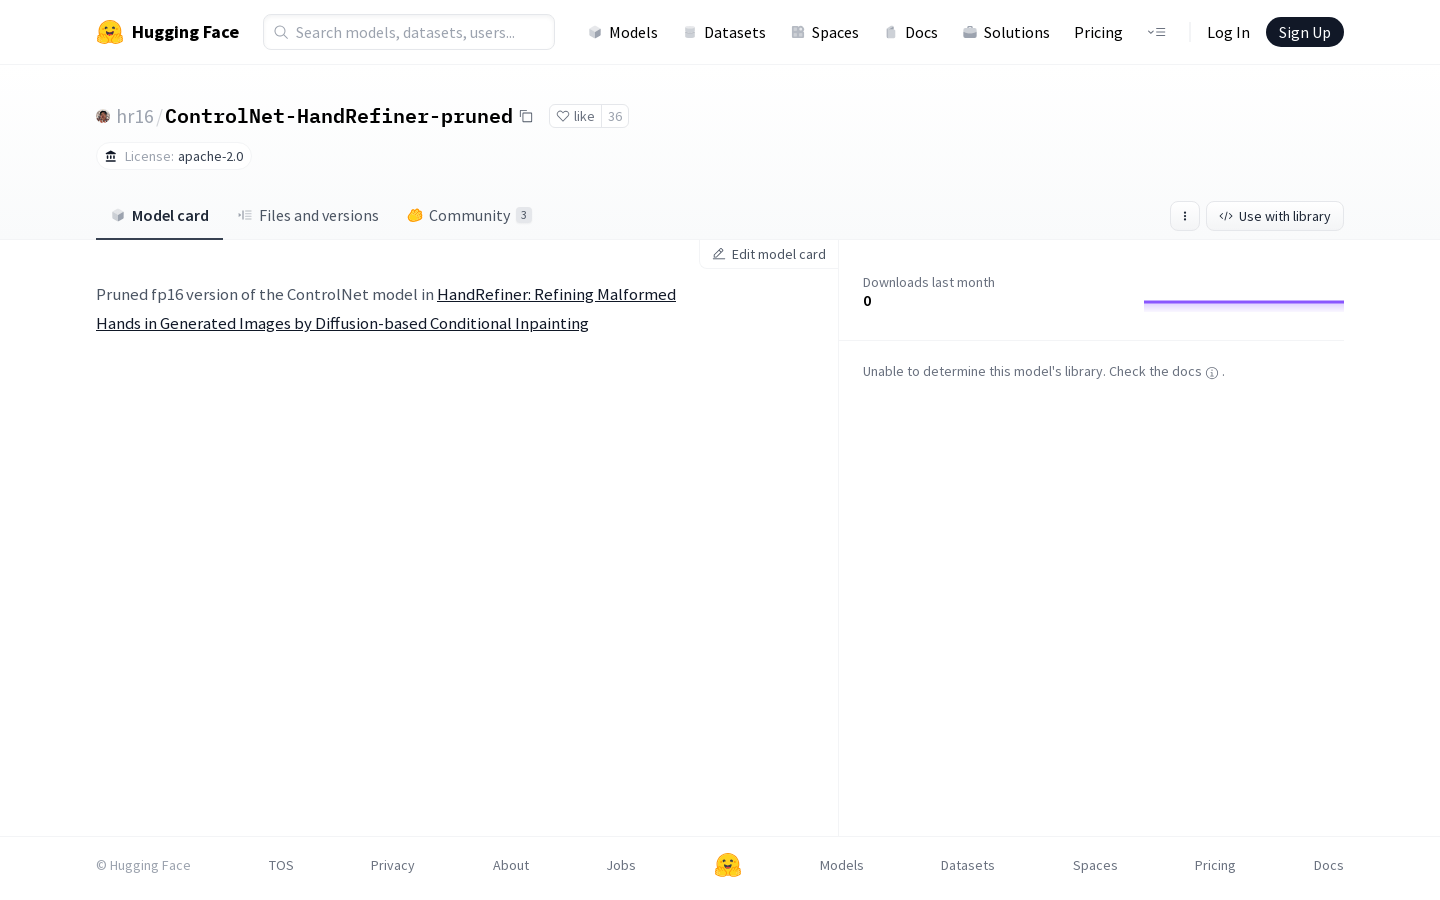Copy the model name to clipboard
This screenshot has width=1440, height=900.
526,116
